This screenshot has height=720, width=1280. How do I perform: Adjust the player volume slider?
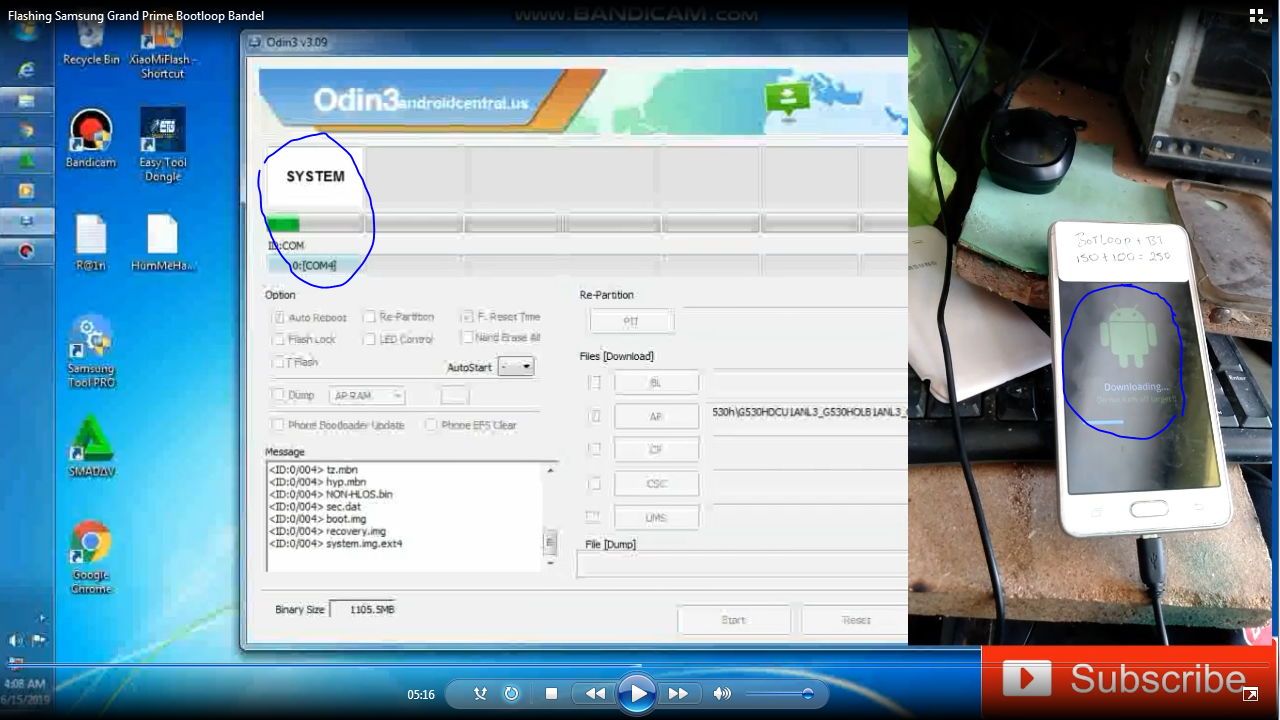click(779, 694)
